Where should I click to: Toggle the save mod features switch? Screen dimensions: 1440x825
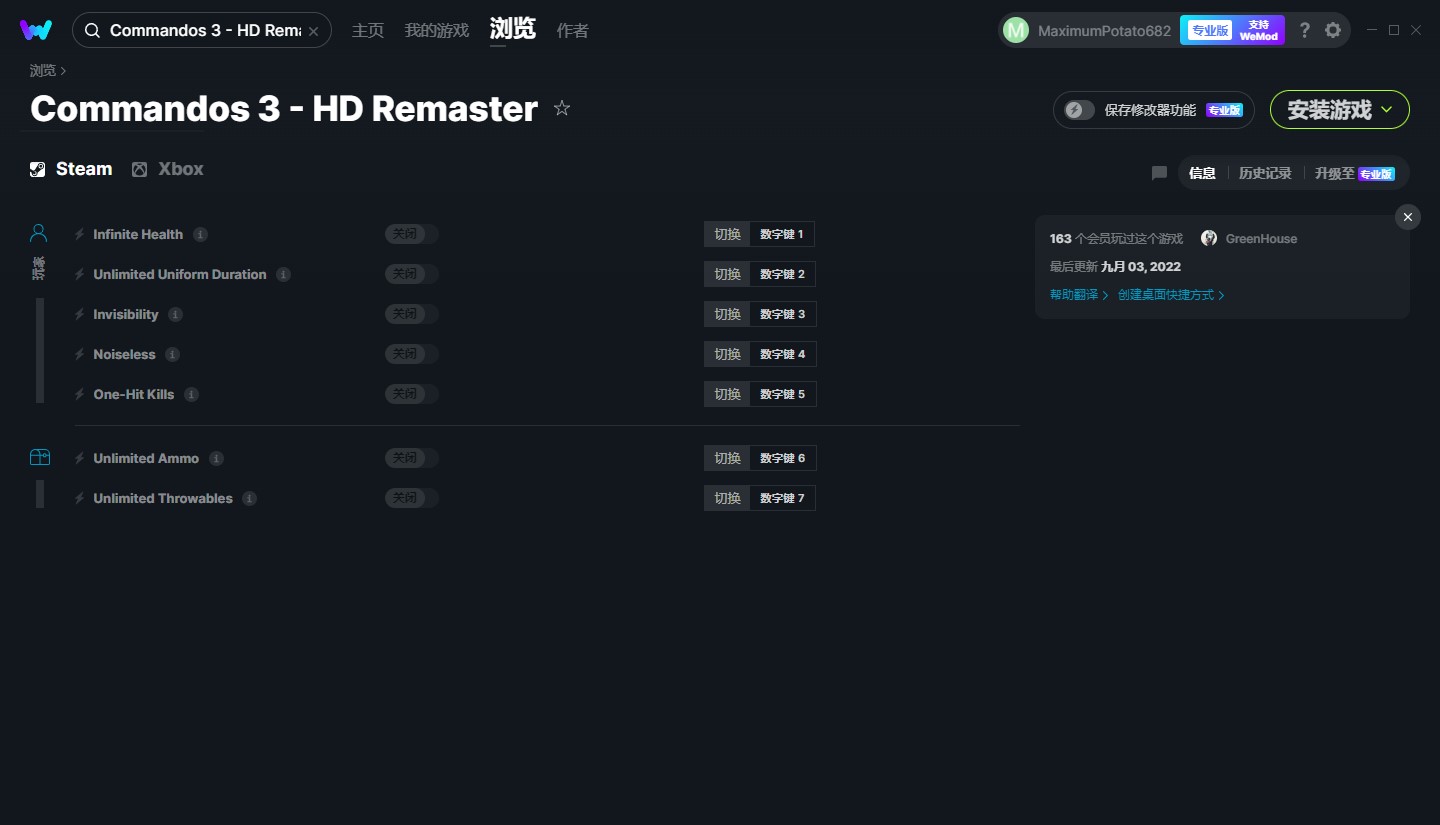coord(1079,110)
